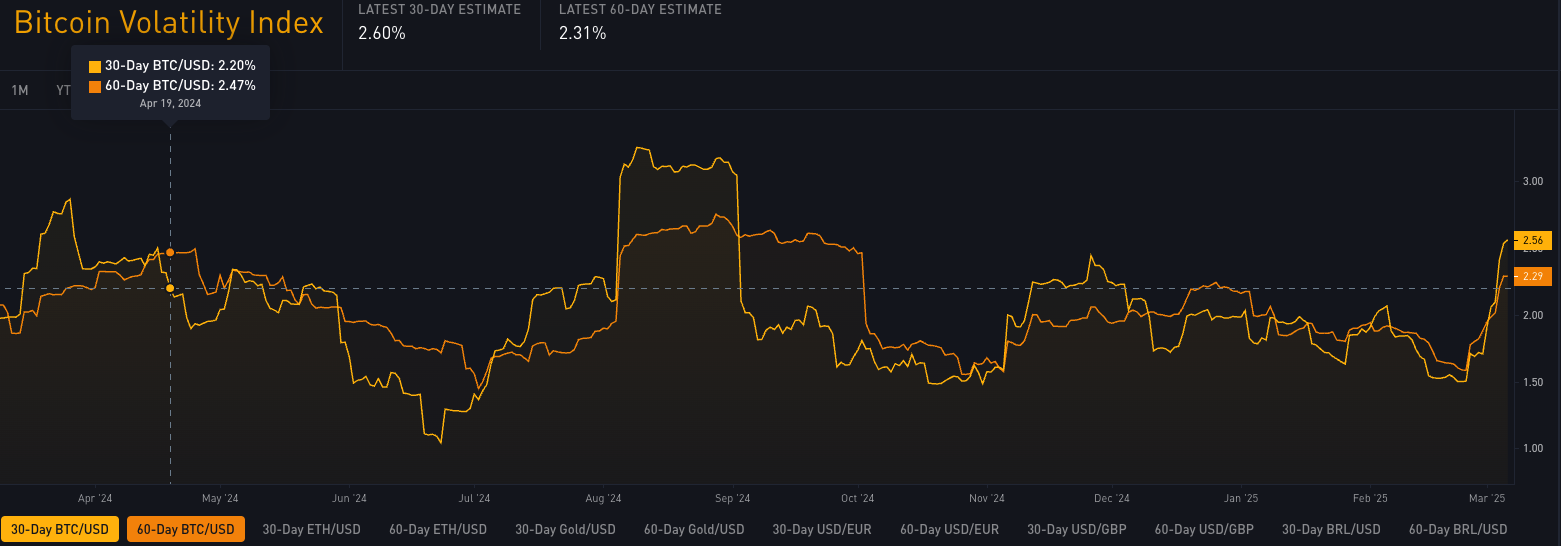This screenshot has width=1561, height=546.
Task: Click the 2.56 current value axis tag
Action: point(1532,241)
